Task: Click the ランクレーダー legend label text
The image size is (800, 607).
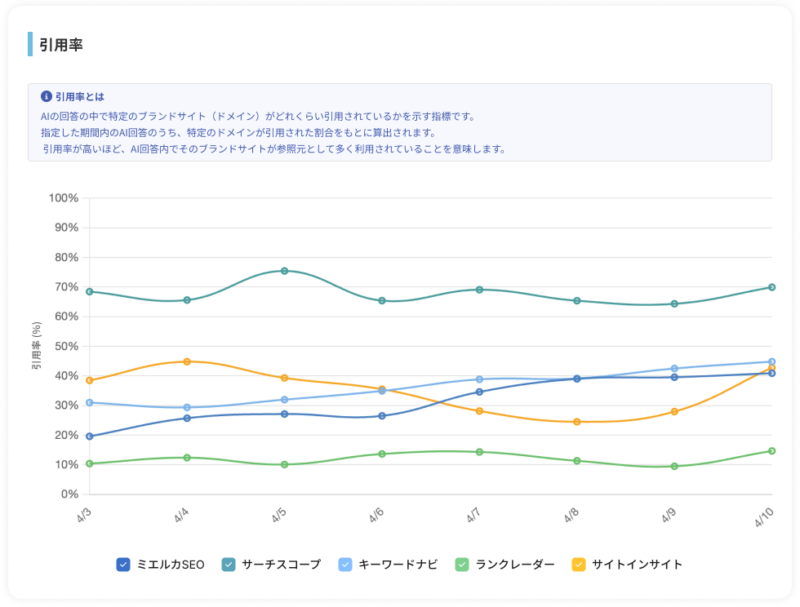Action: click(x=514, y=565)
